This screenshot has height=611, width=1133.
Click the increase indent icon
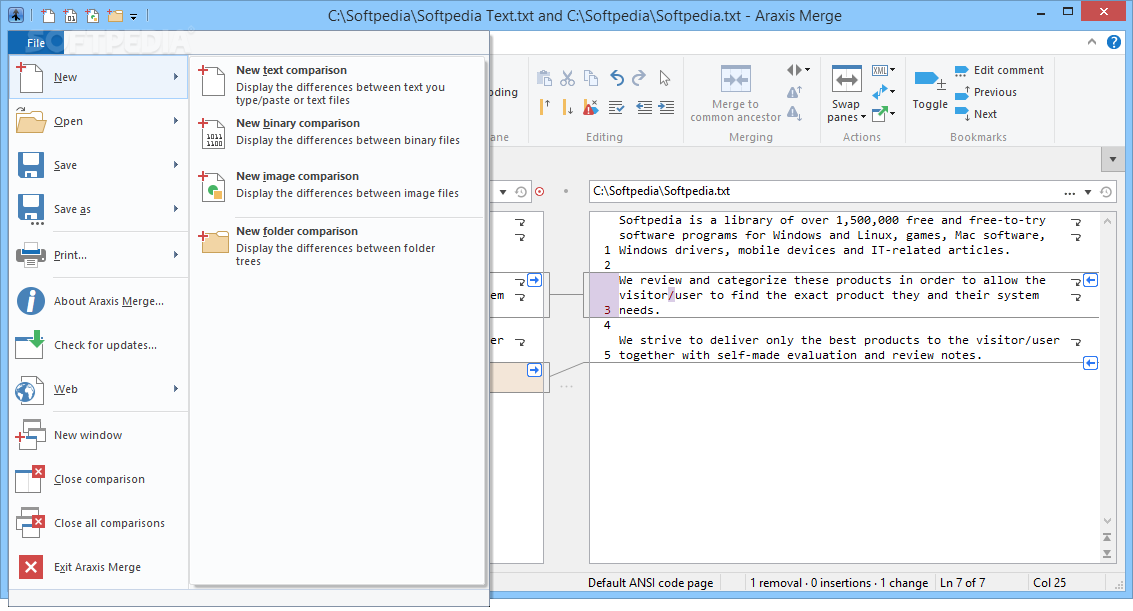(x=666, y=108)
